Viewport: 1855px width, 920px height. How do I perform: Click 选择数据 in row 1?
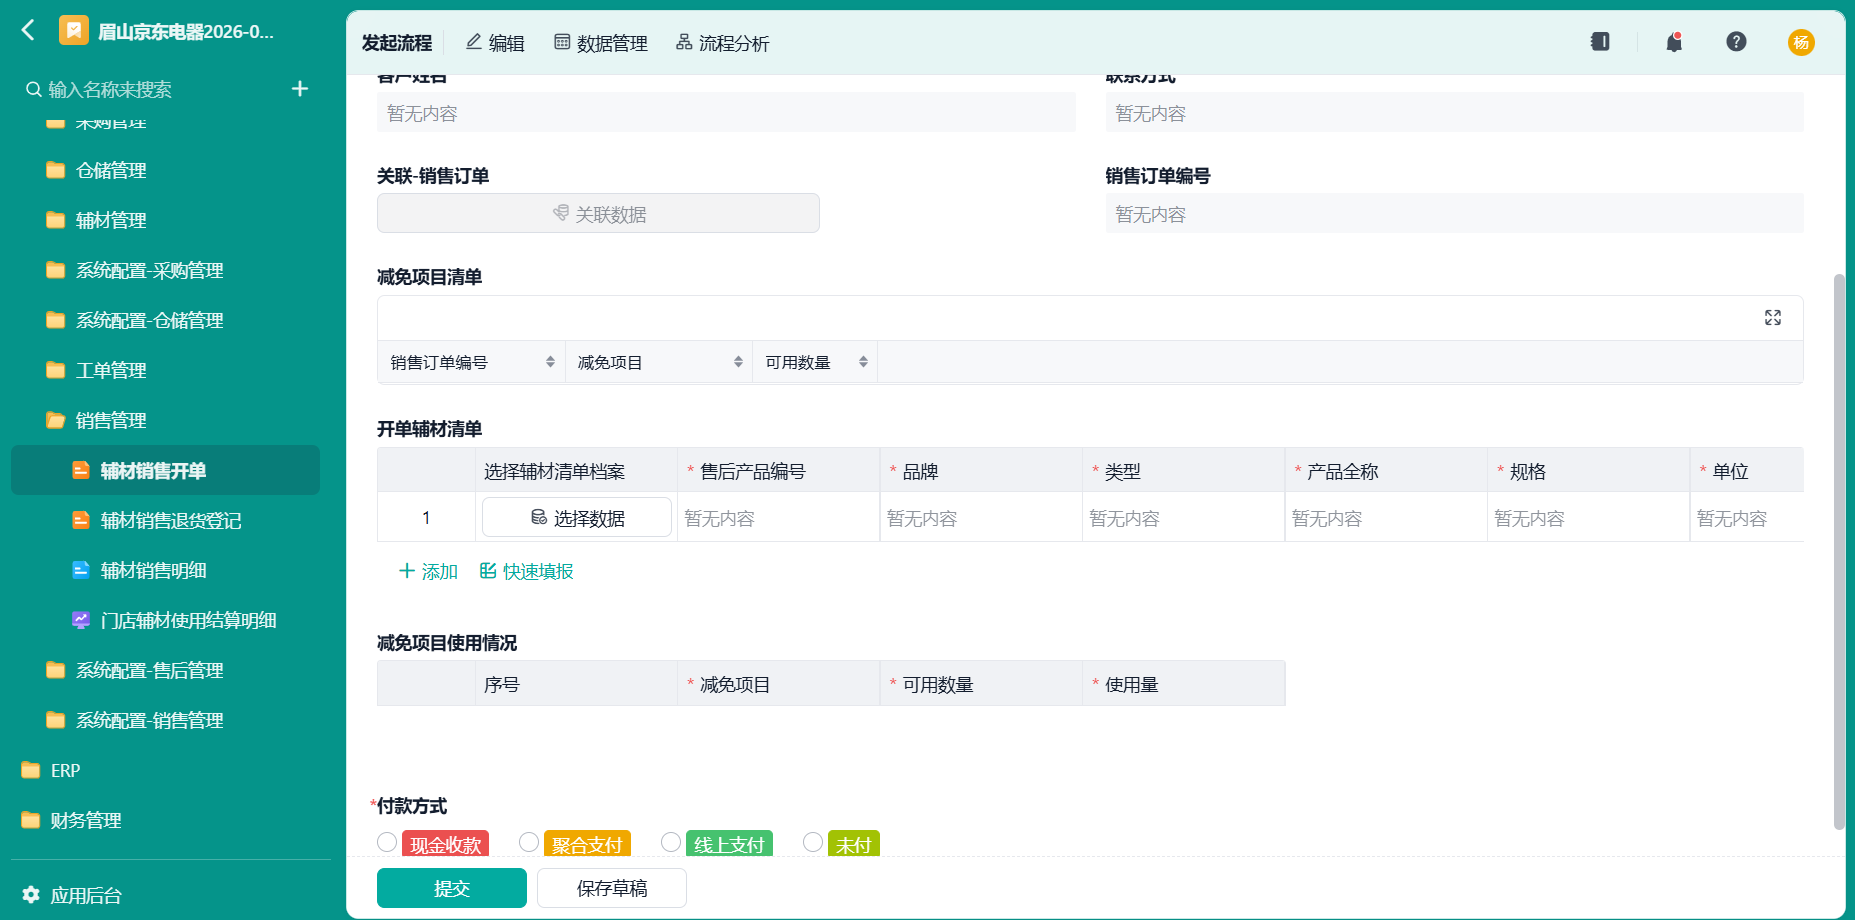tap(577, 517)
